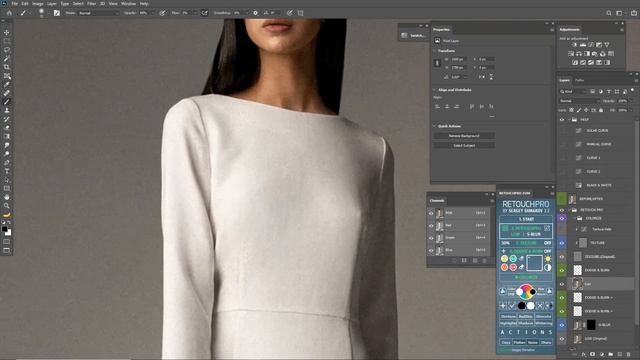Open the File menu
This screenshot has height=360, width=640.
coord(14,3)
